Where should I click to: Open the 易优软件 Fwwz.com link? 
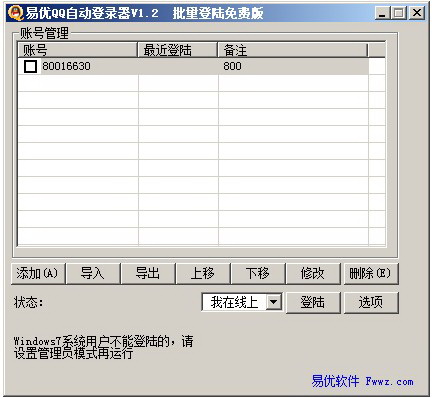[363, 381]
